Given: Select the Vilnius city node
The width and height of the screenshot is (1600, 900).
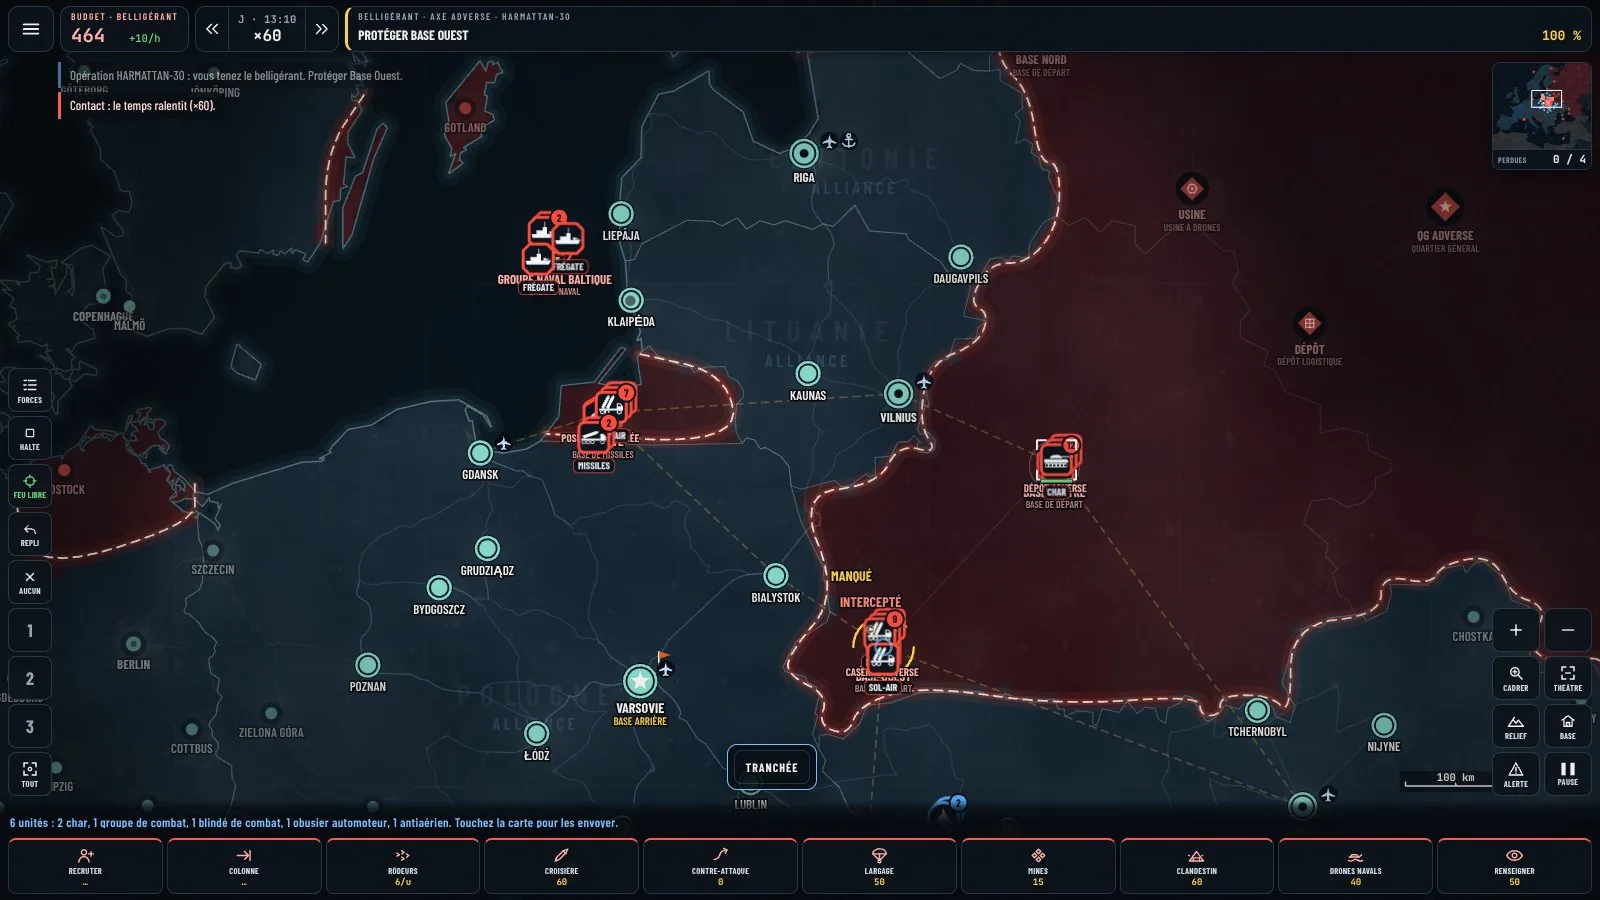Looking at the screenshot, I should [898, 393].
